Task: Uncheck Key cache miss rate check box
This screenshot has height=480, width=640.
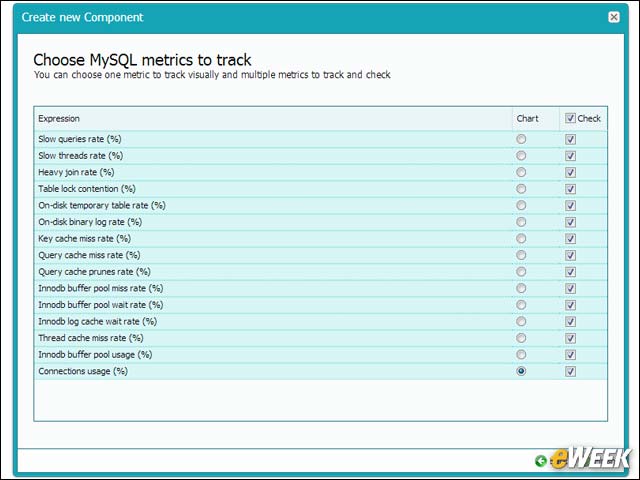Action: coord(570,239)
